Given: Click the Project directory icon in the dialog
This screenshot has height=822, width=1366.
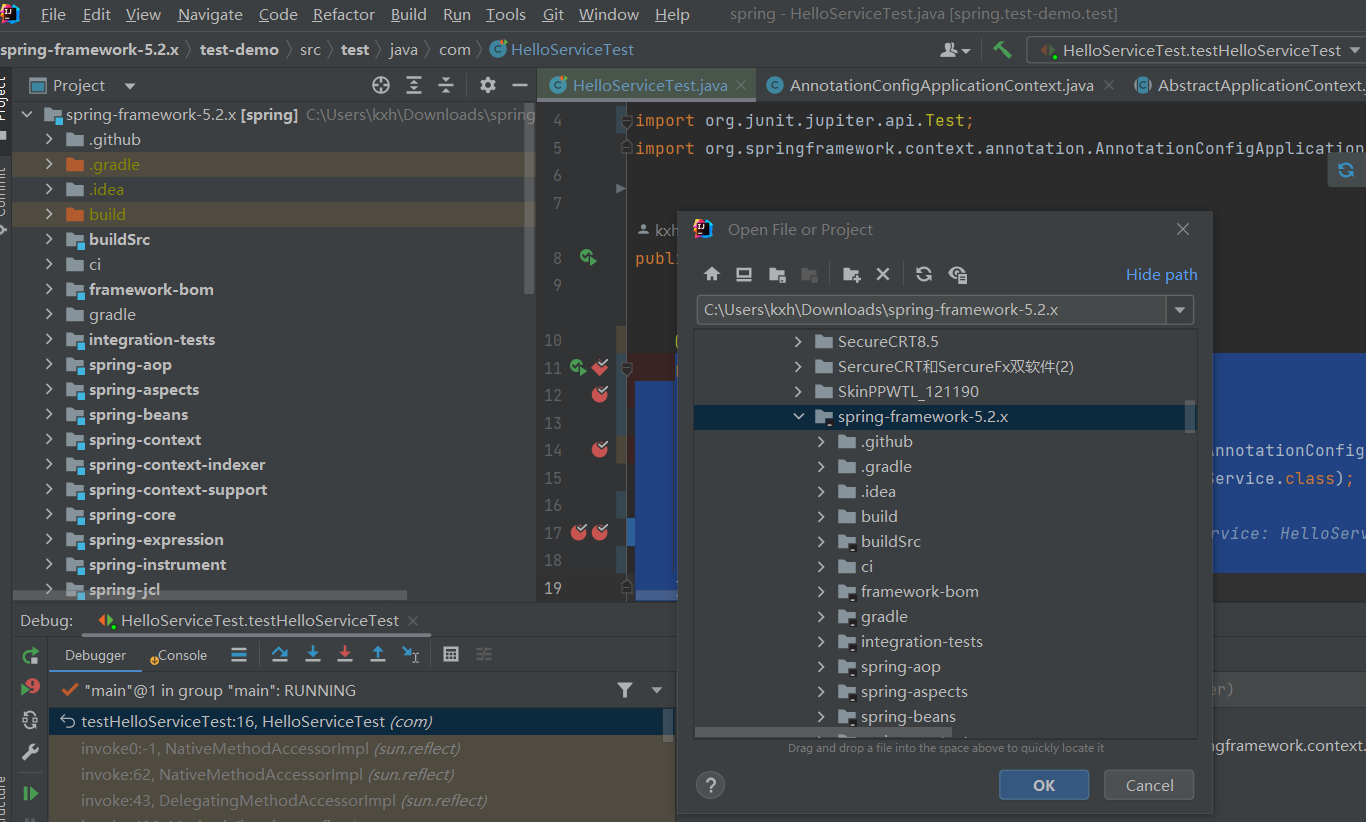Looking at the screenshot, I should click(777, 274).
